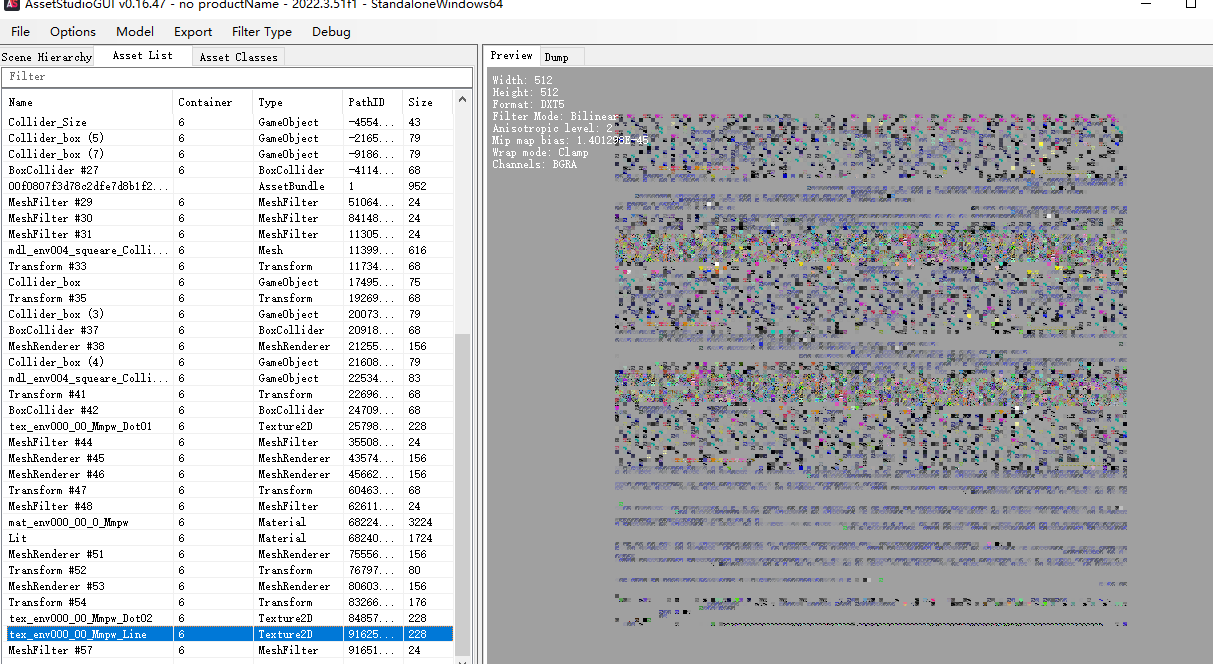Sort the list by Name column header

[87, 102]
